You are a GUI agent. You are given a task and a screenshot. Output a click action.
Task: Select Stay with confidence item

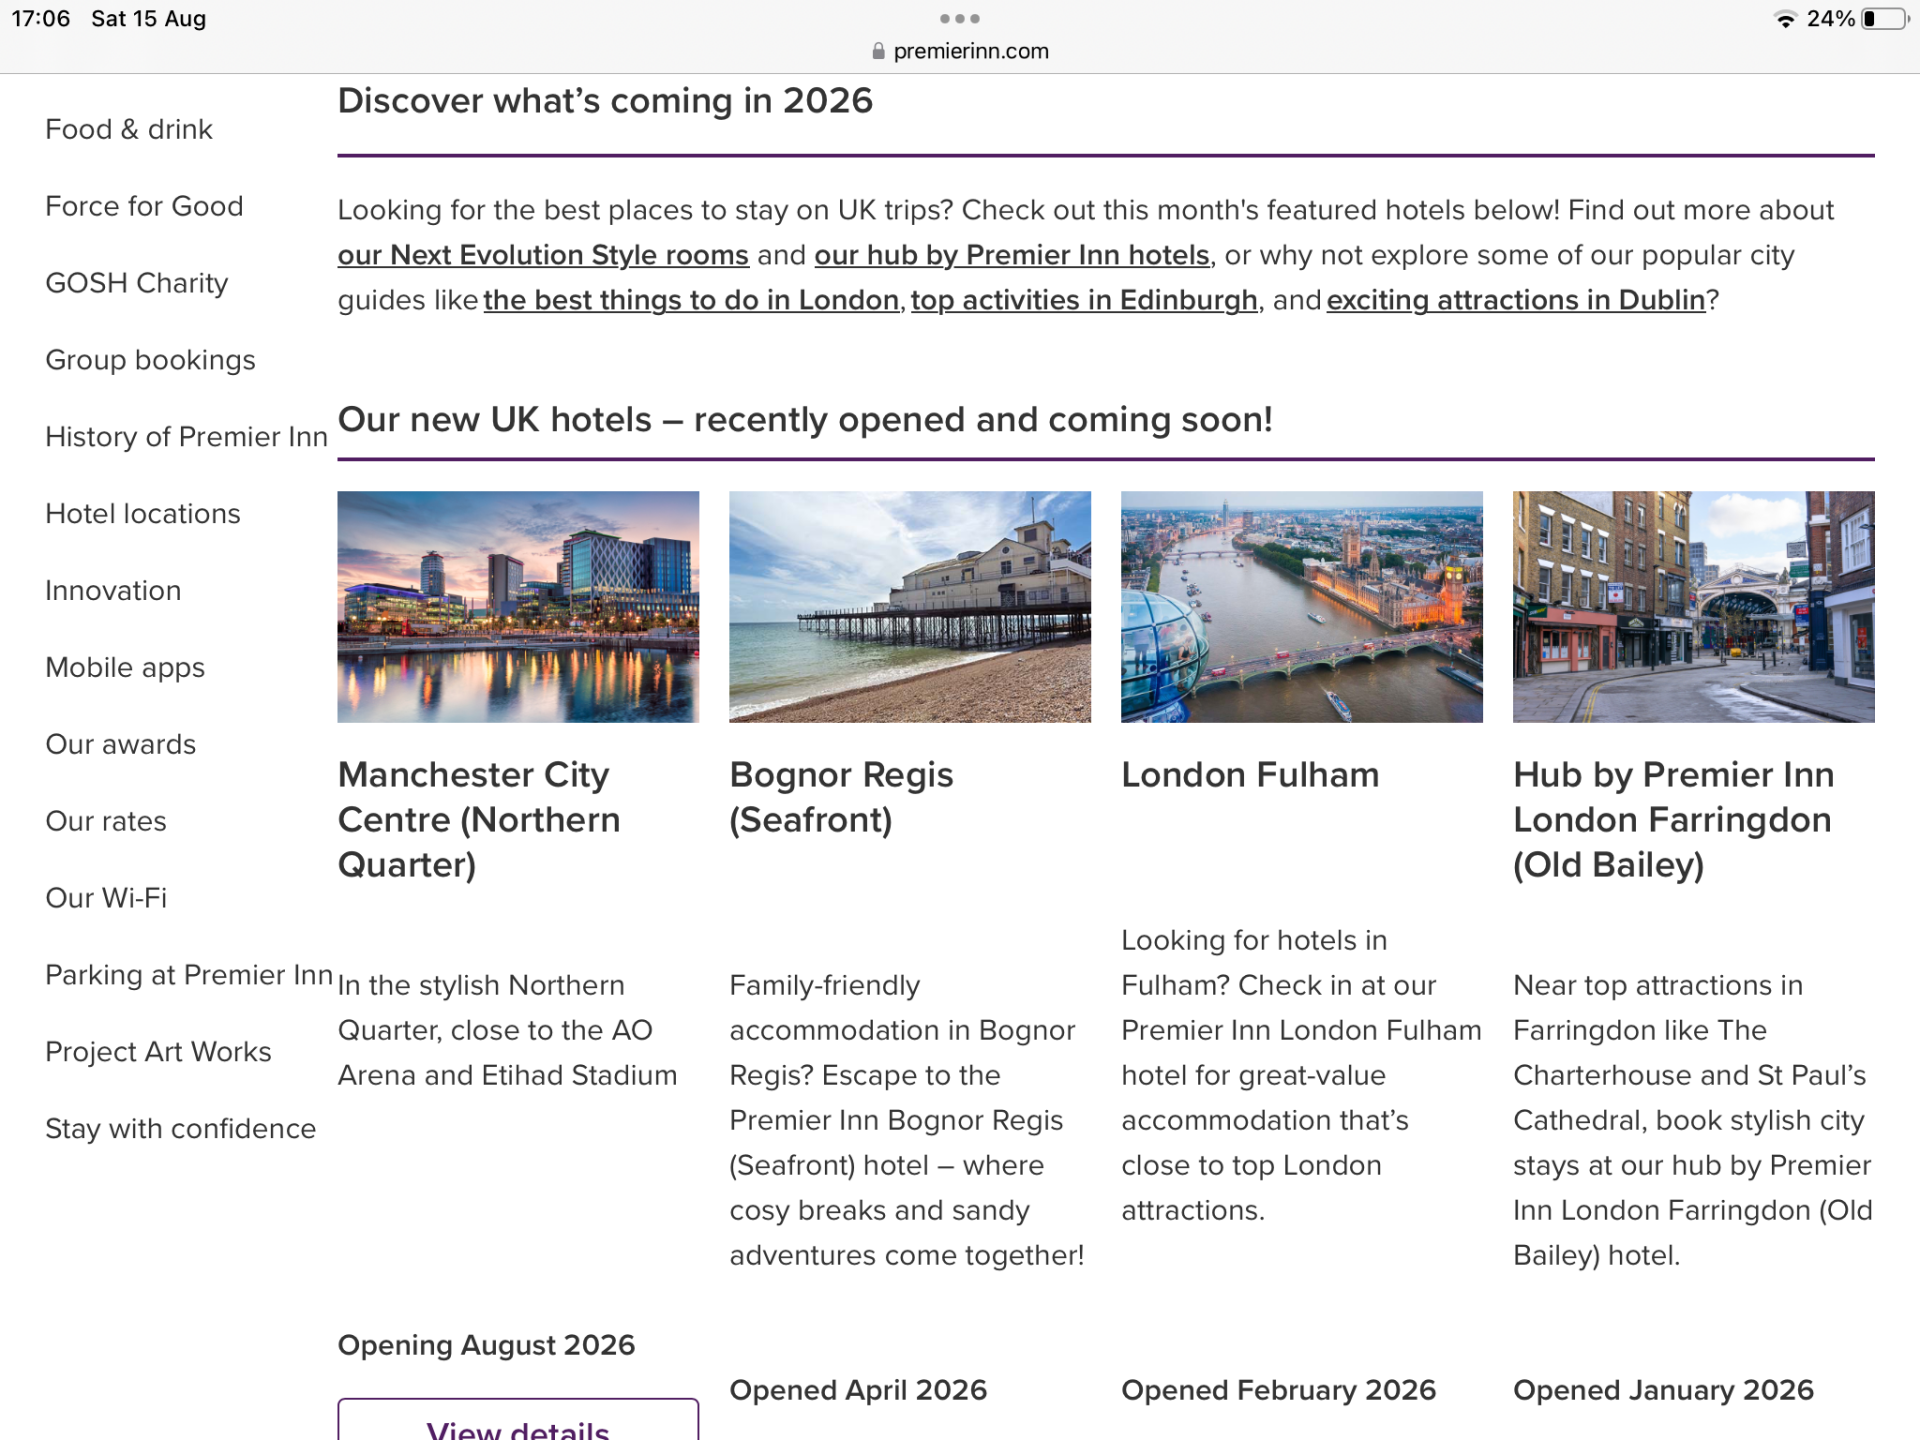point(181,1129)
